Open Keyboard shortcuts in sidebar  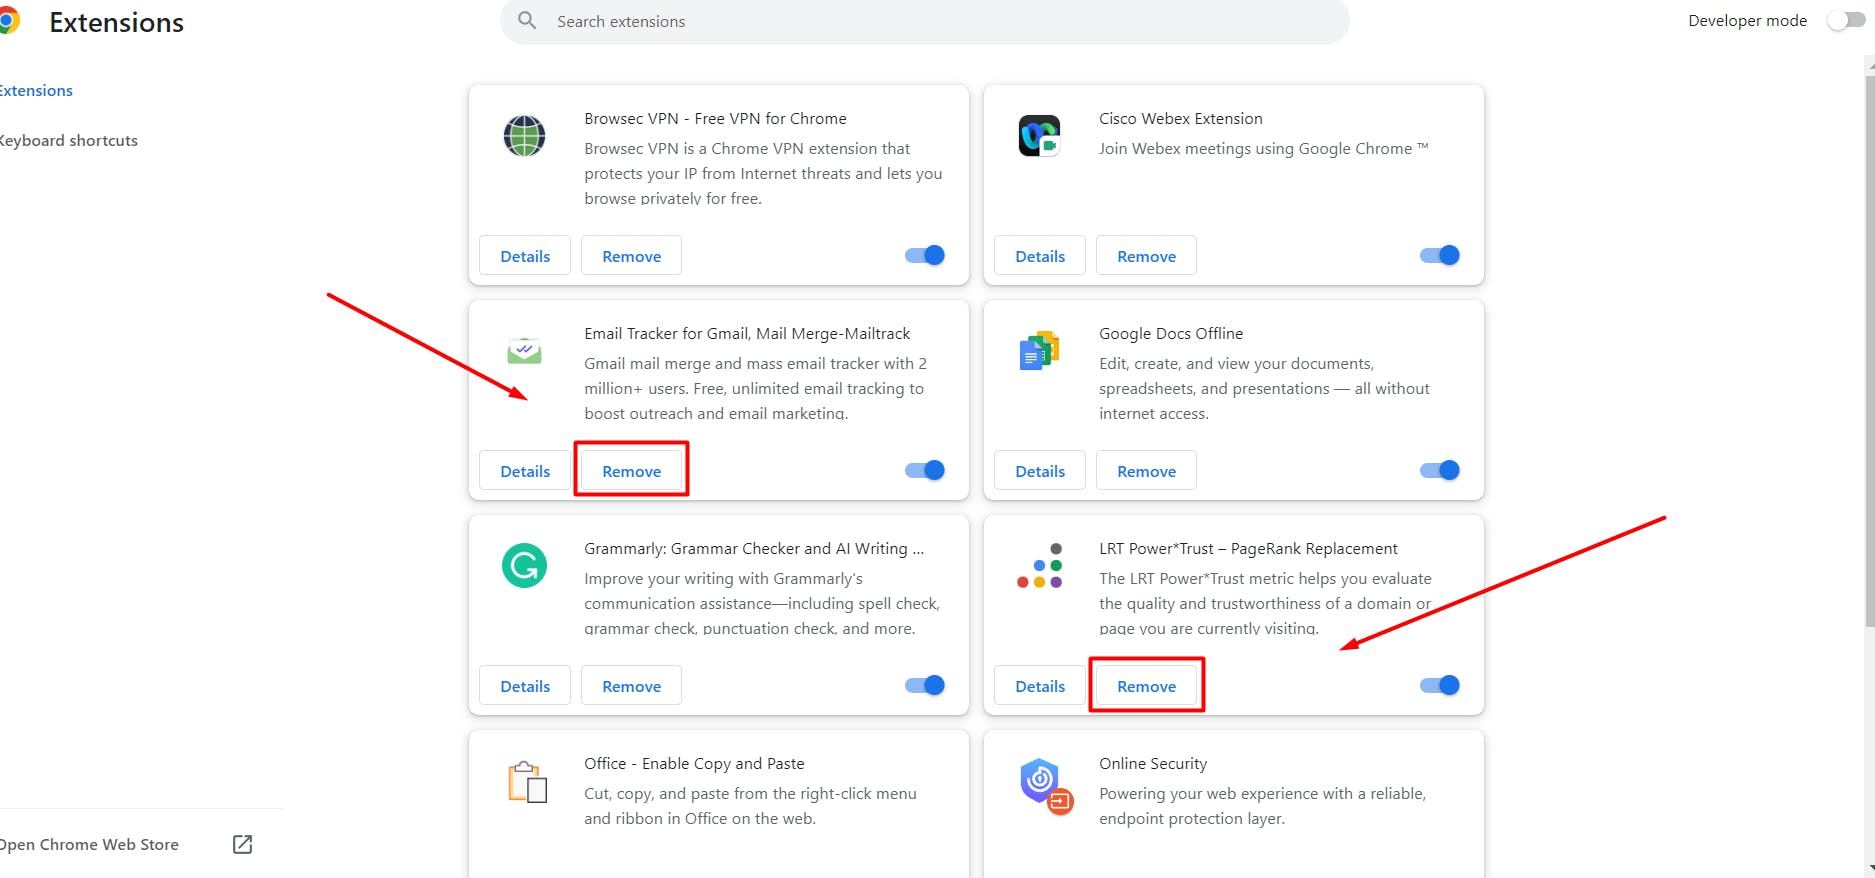(68, 140)
